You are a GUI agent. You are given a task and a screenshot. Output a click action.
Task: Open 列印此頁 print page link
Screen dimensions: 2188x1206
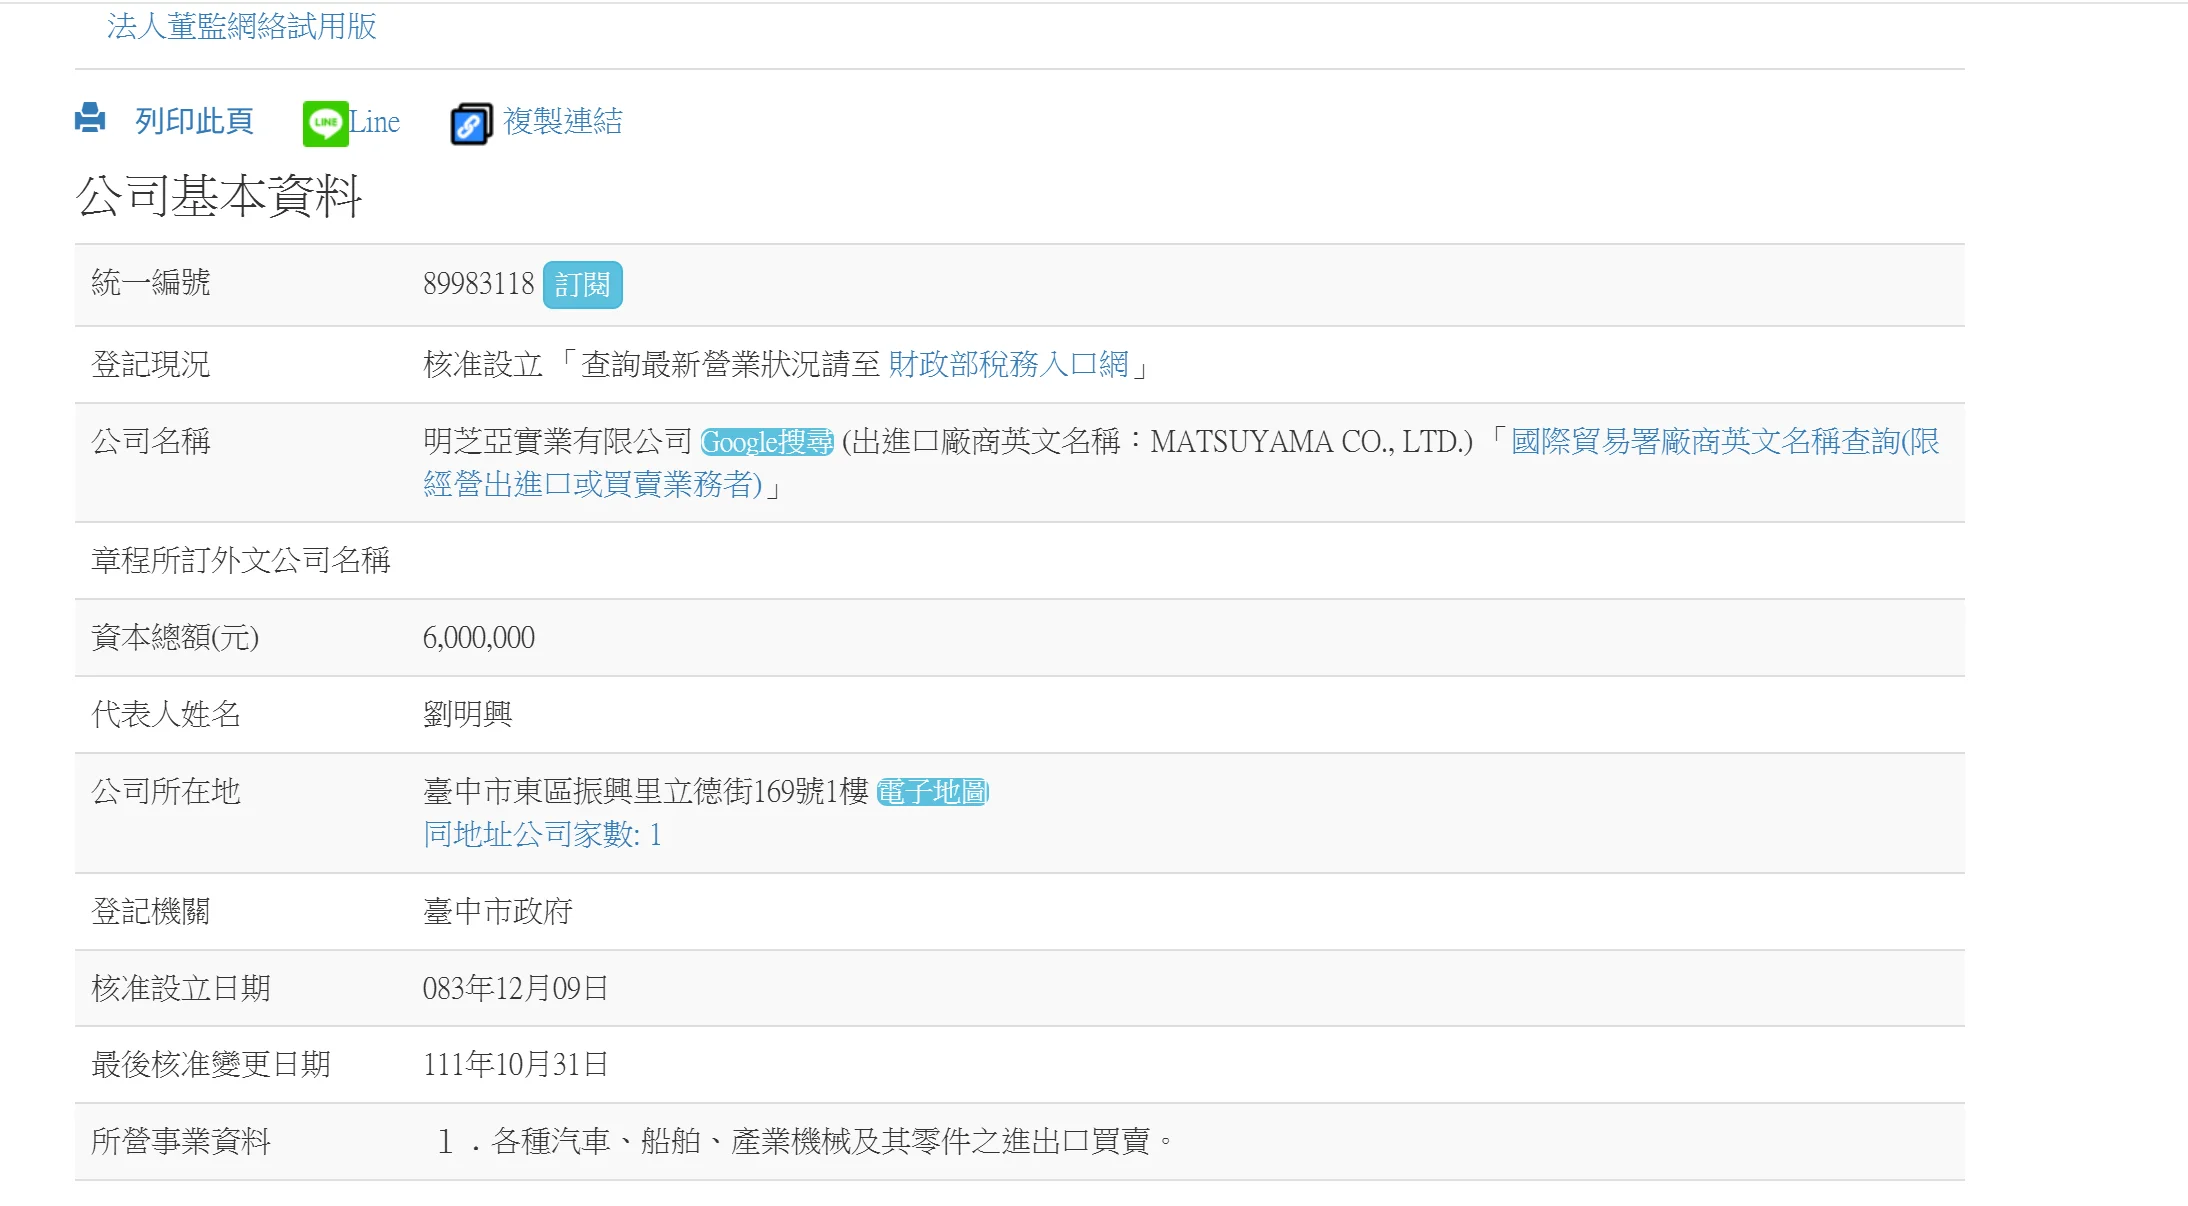(194, 121)
